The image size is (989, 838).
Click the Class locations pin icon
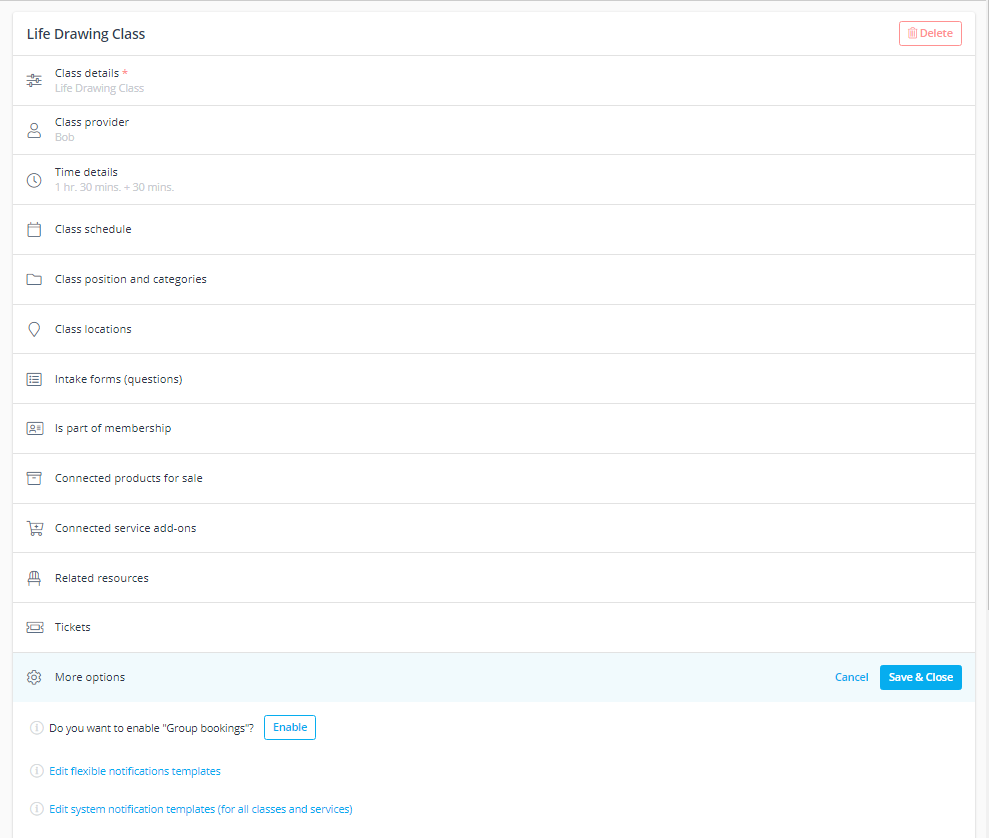coord(34,329)
